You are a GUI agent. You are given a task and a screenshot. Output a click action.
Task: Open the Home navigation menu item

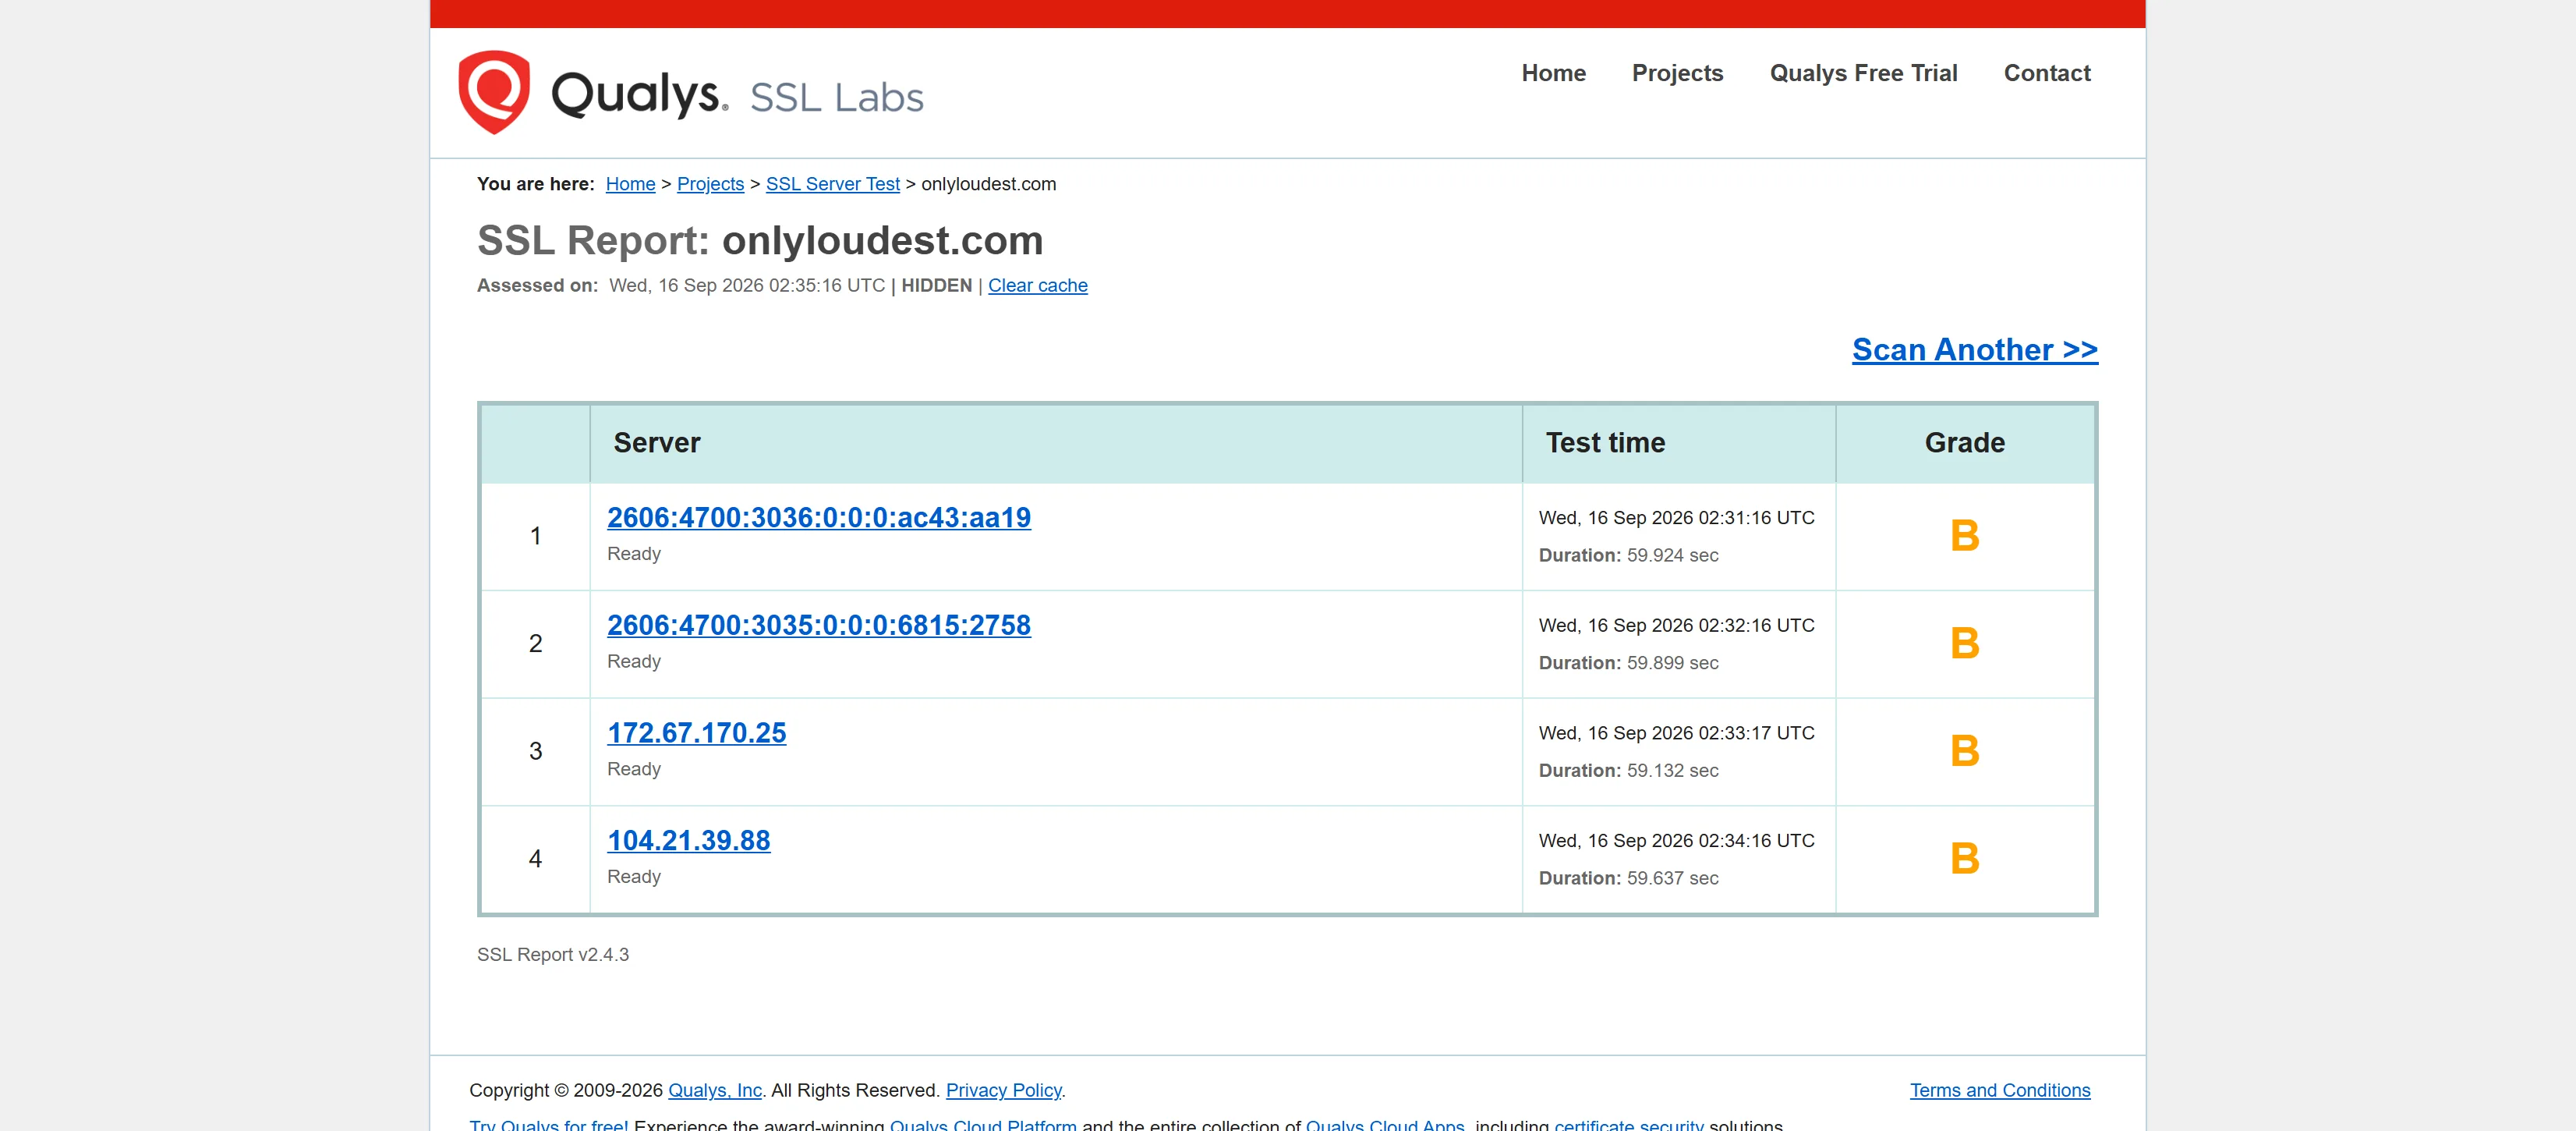point(1553,73)
